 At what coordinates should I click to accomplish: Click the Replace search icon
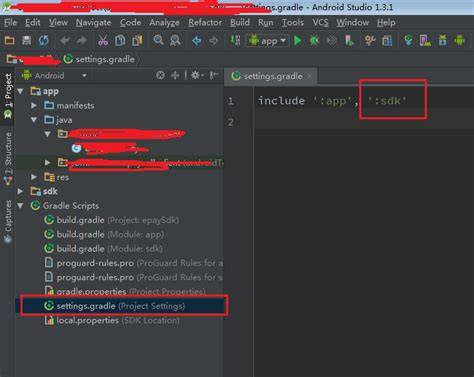click(x=175, y=41)
